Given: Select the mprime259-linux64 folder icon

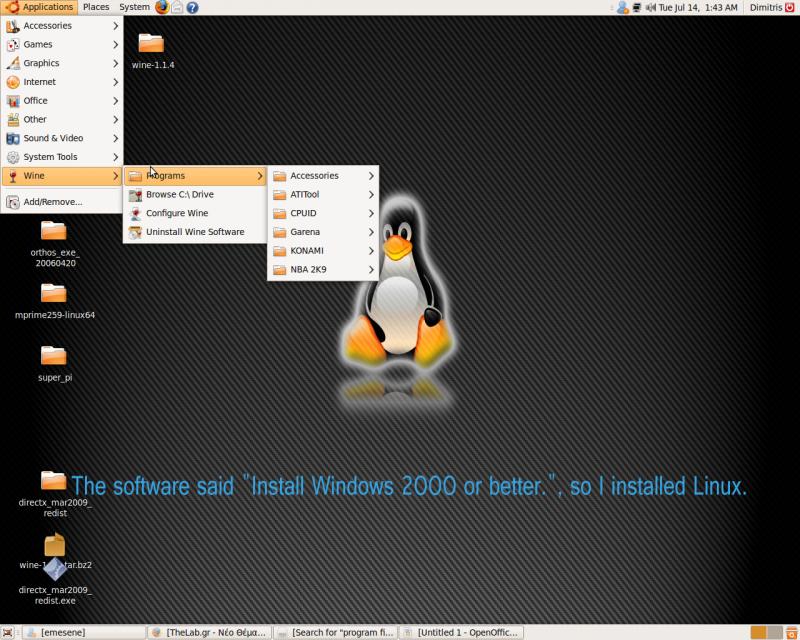Looking at the screenshot, I should (54, 293).
